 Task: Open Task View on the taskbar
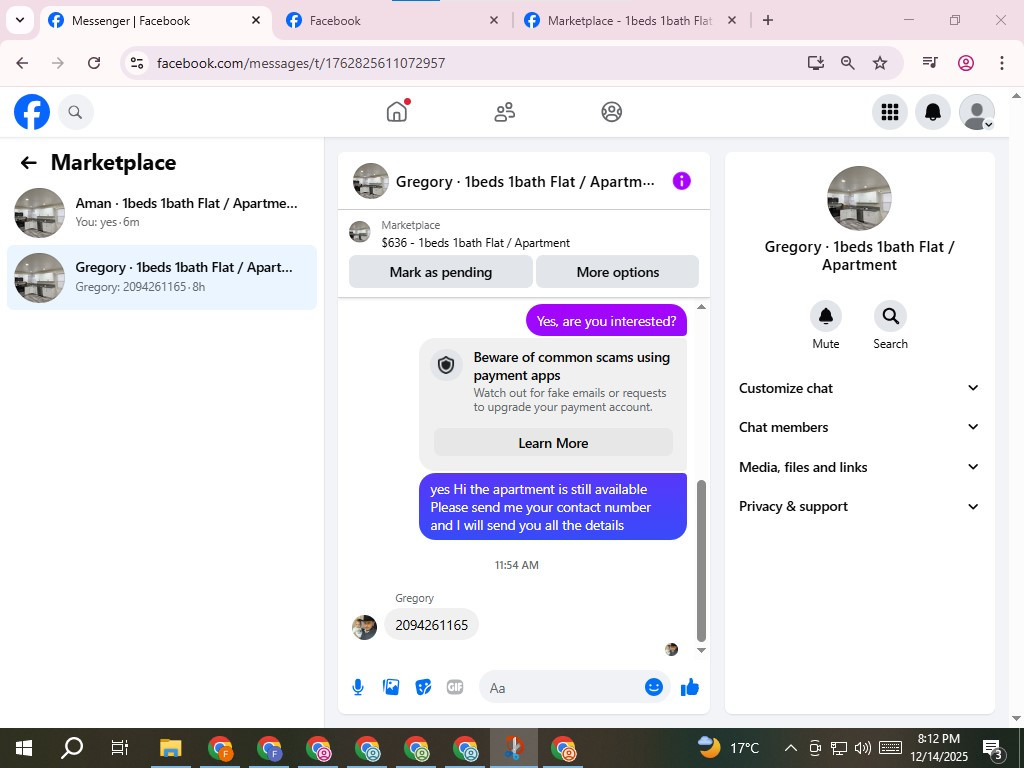point(120,748)
